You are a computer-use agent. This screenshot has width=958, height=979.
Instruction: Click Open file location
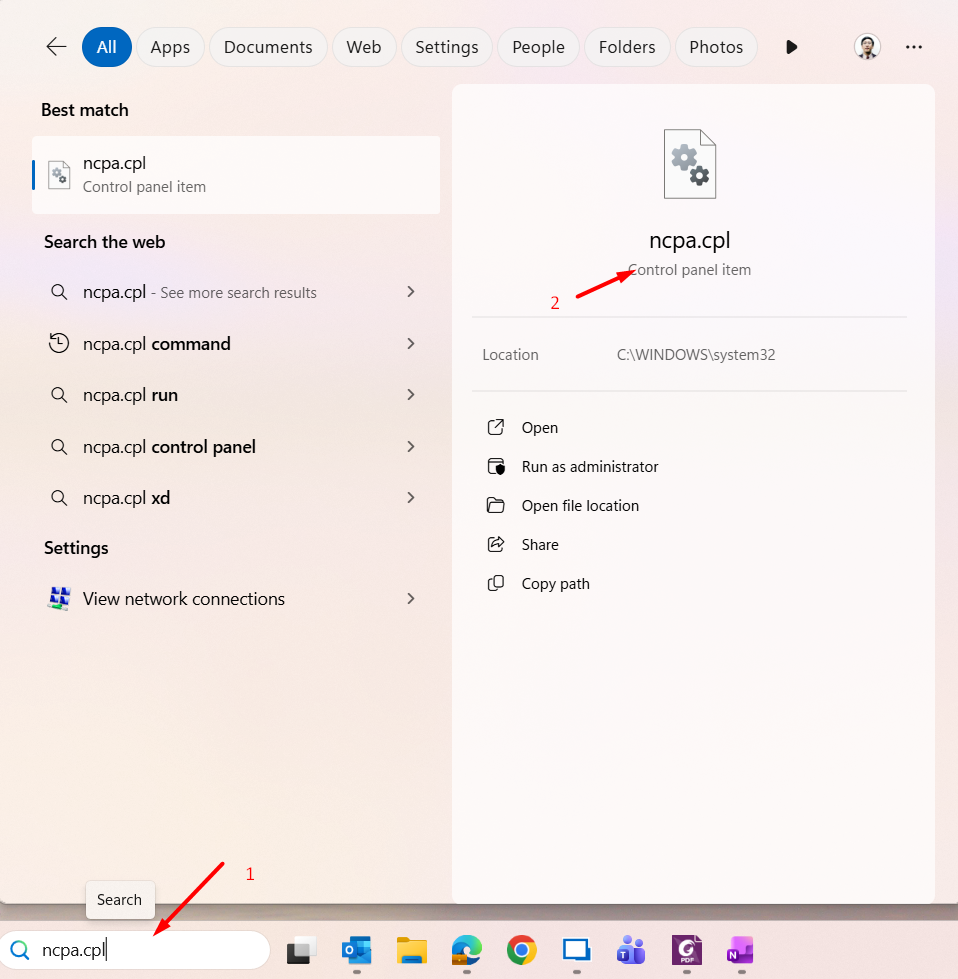click(579, 506)
